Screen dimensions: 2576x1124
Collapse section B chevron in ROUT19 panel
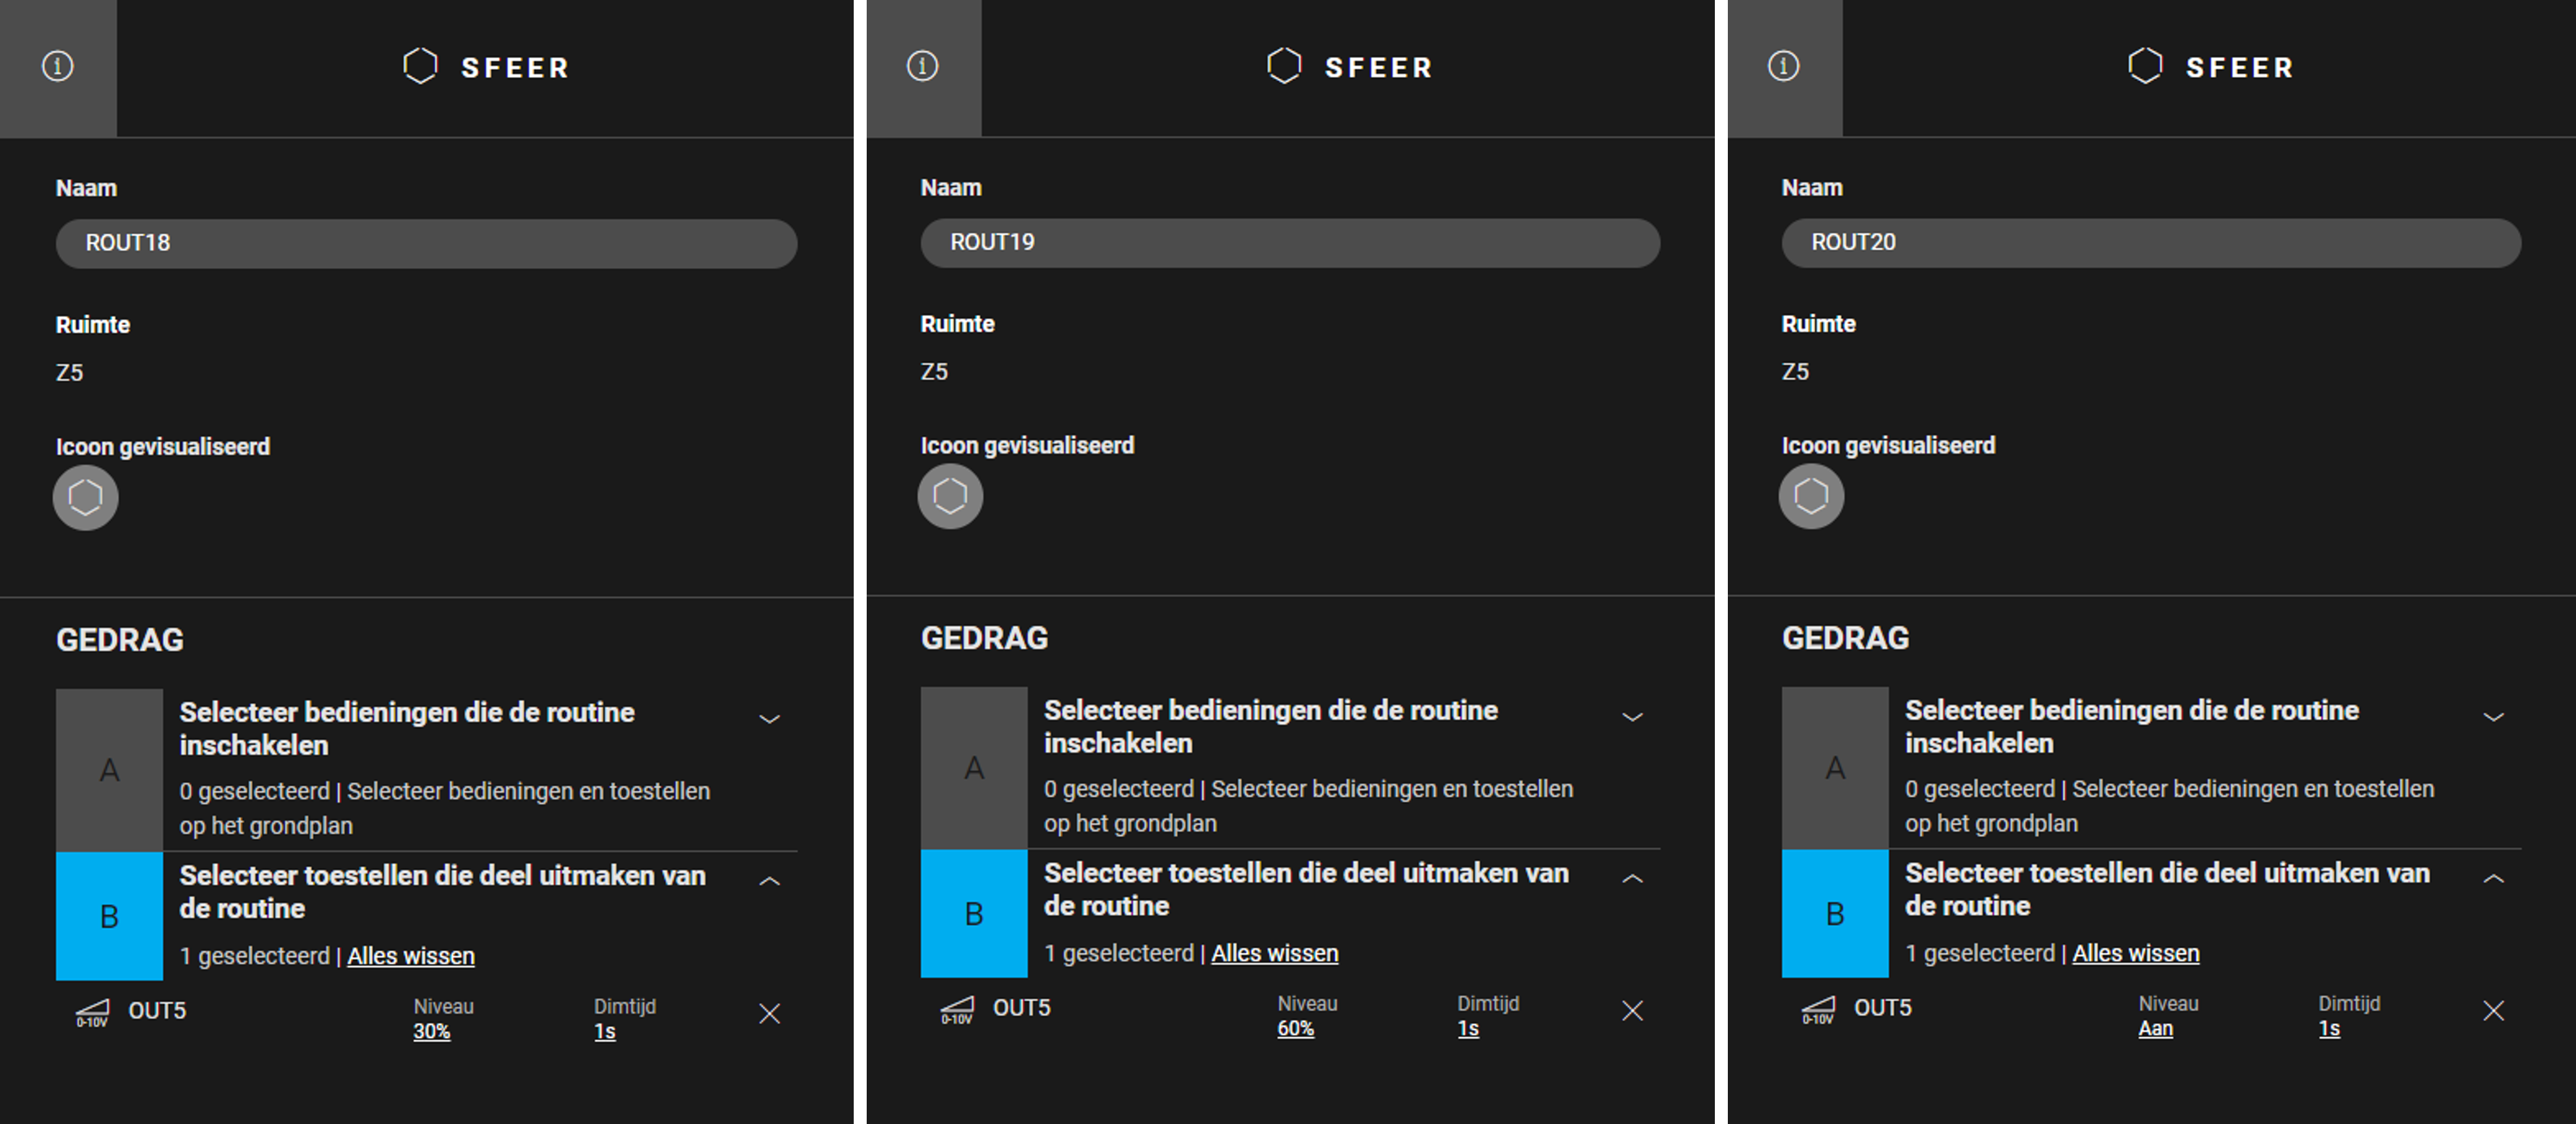tap(1632, 878)
